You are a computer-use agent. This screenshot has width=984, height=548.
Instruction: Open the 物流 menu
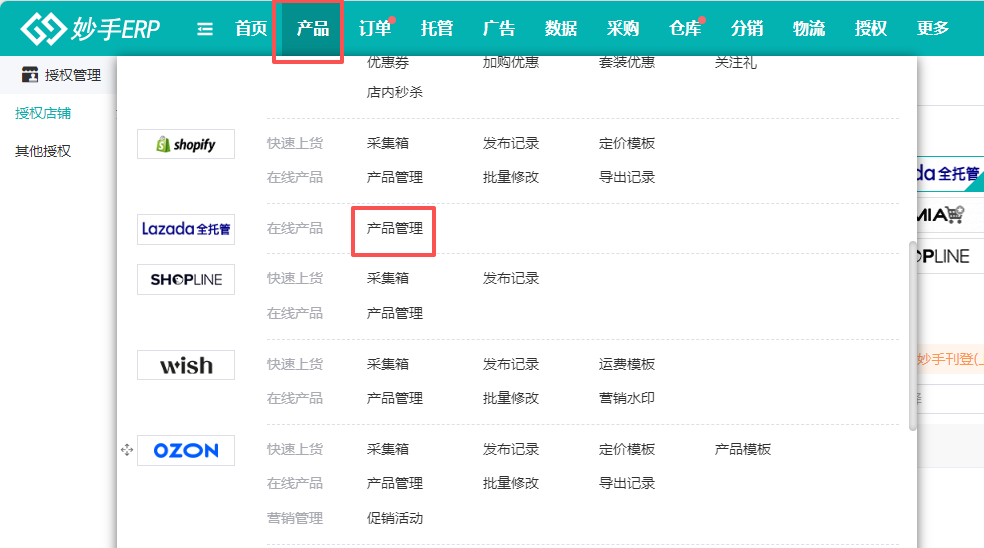(809, 28)
